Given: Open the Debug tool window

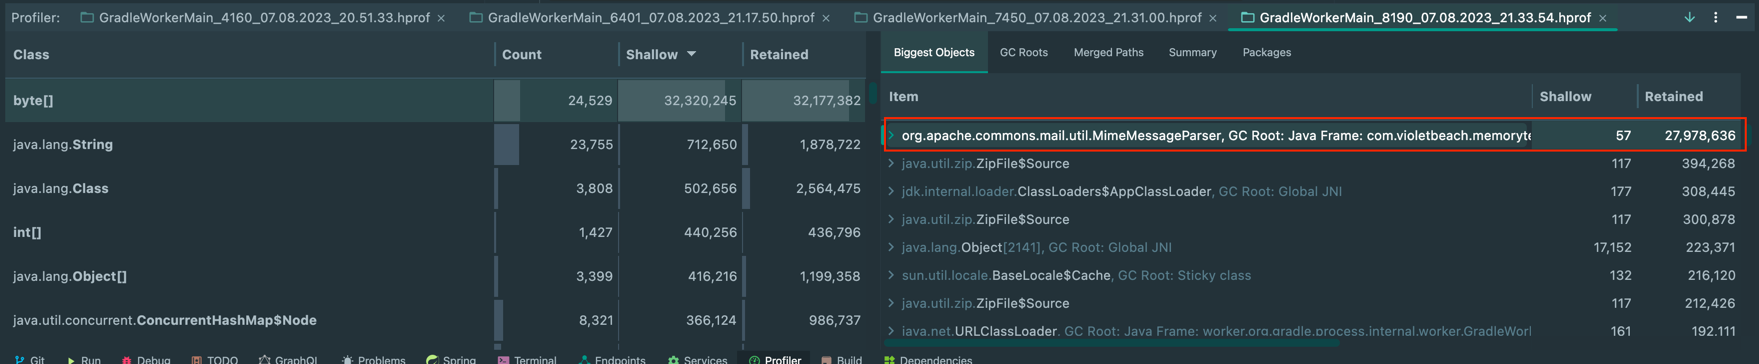Looking at the screenshot, I should [x=145, y=359].
